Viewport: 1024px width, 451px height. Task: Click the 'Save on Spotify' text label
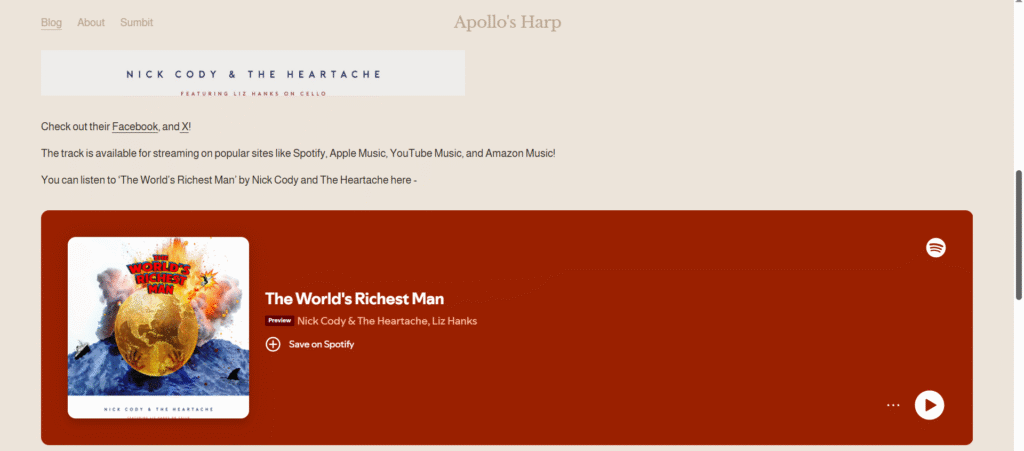[x=321, y=344]
